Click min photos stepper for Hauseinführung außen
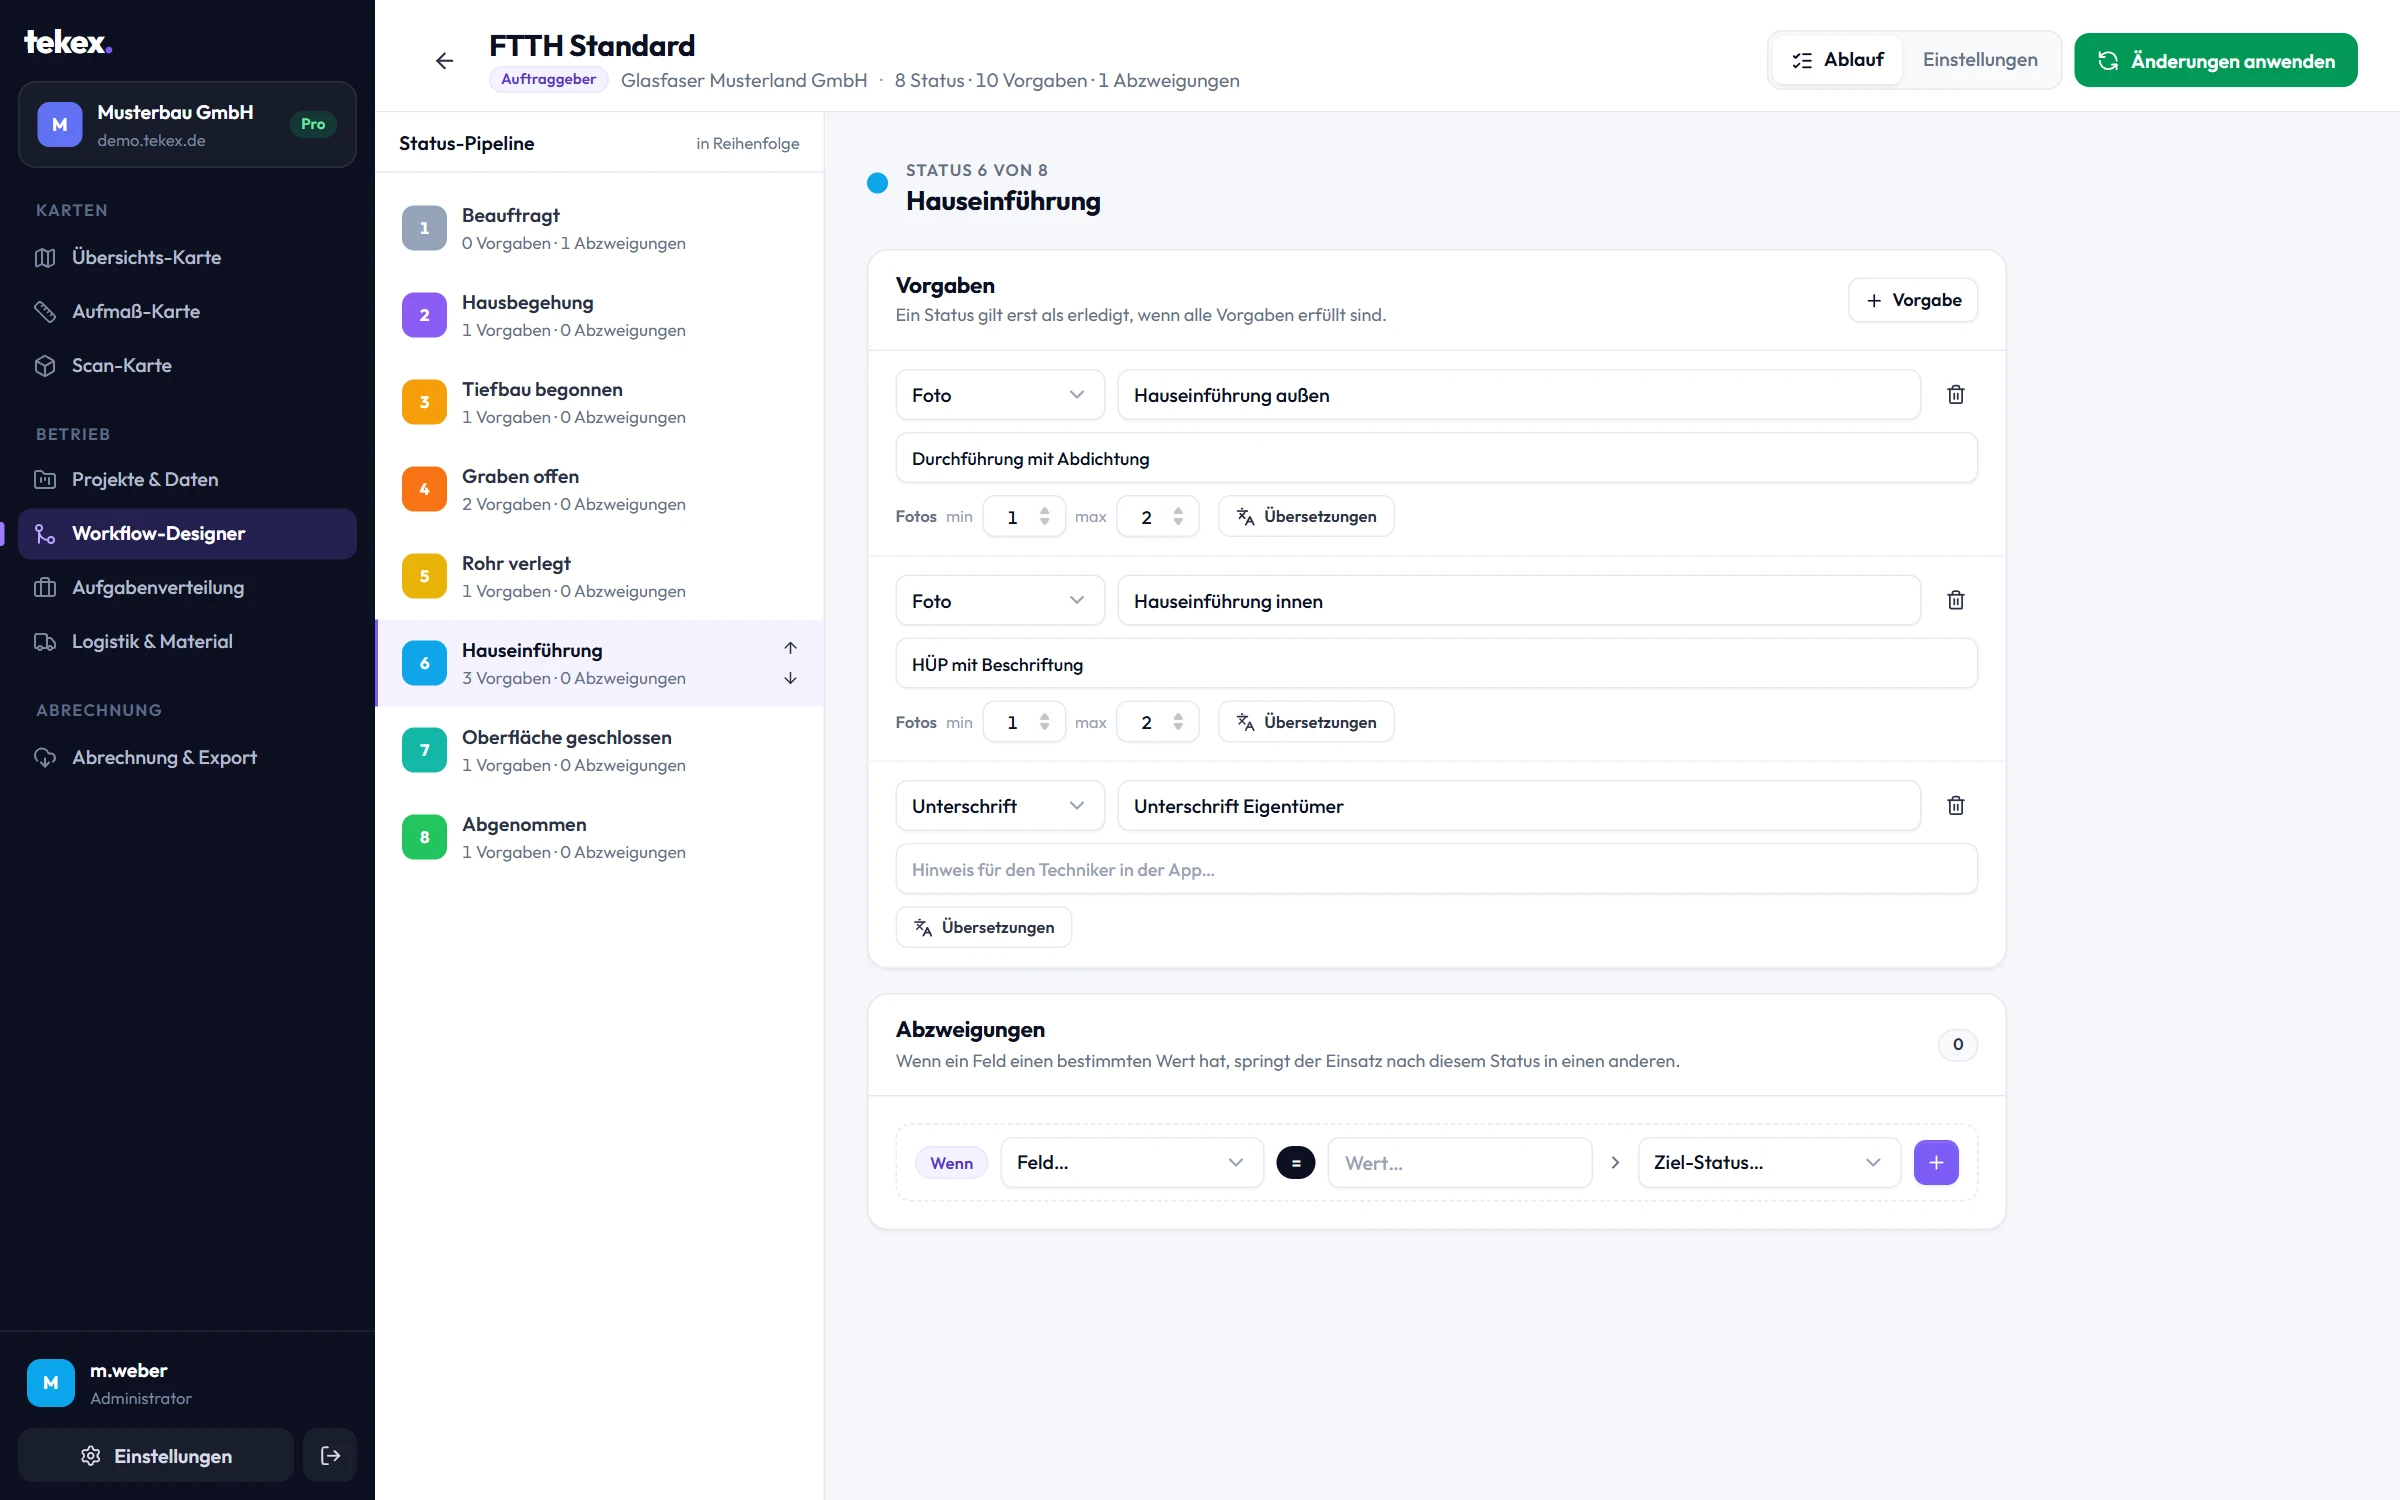The height and width of the screenshot is (1500, 2400). (1044, 516)
